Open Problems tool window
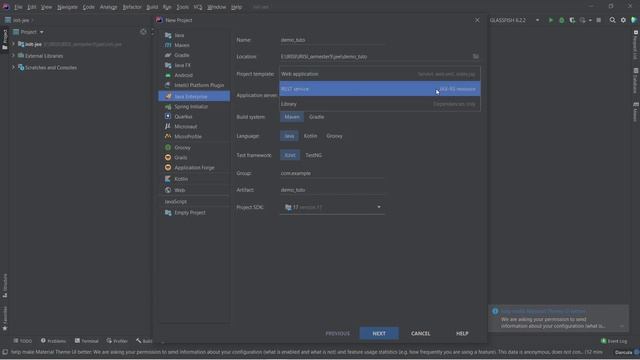The height and width of the screenshot is (360, 640). click(53, 341)
